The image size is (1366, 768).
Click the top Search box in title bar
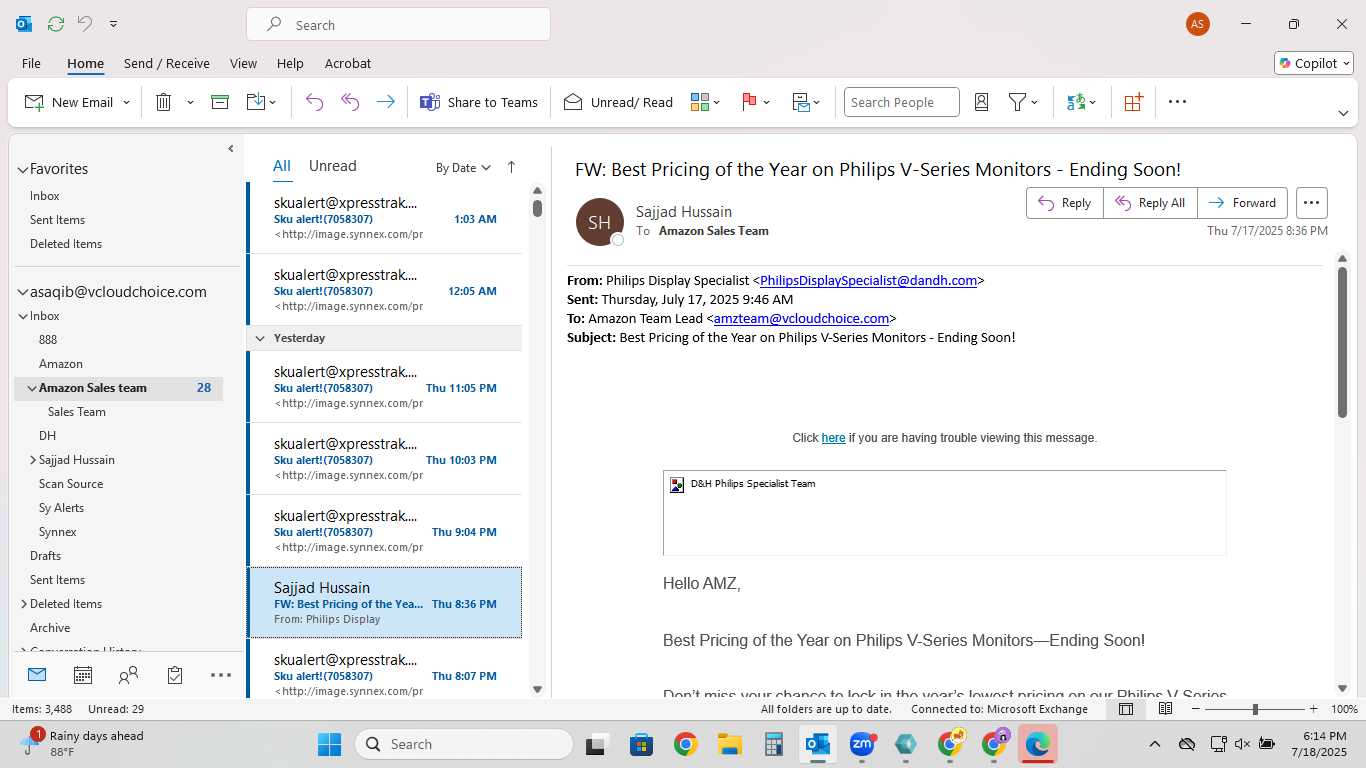[x=398, y=25]
